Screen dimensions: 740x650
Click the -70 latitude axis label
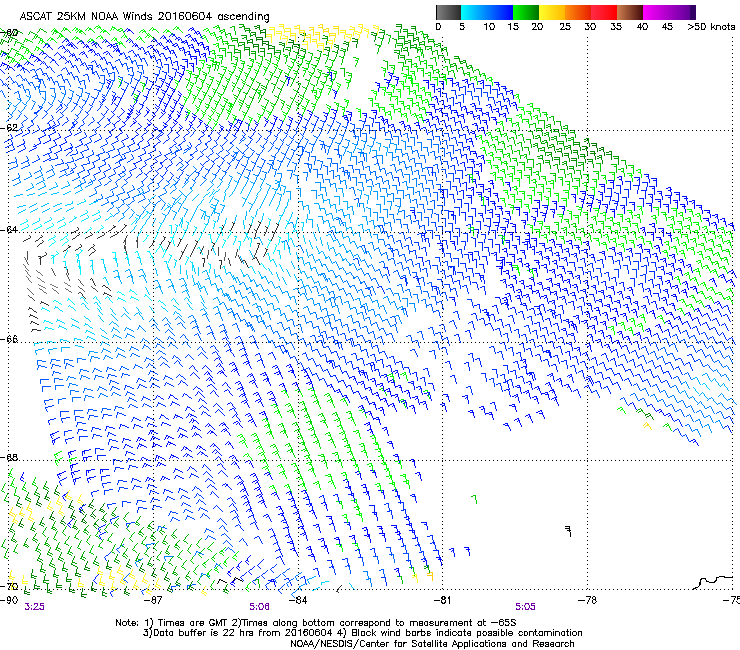pos(9,587)
